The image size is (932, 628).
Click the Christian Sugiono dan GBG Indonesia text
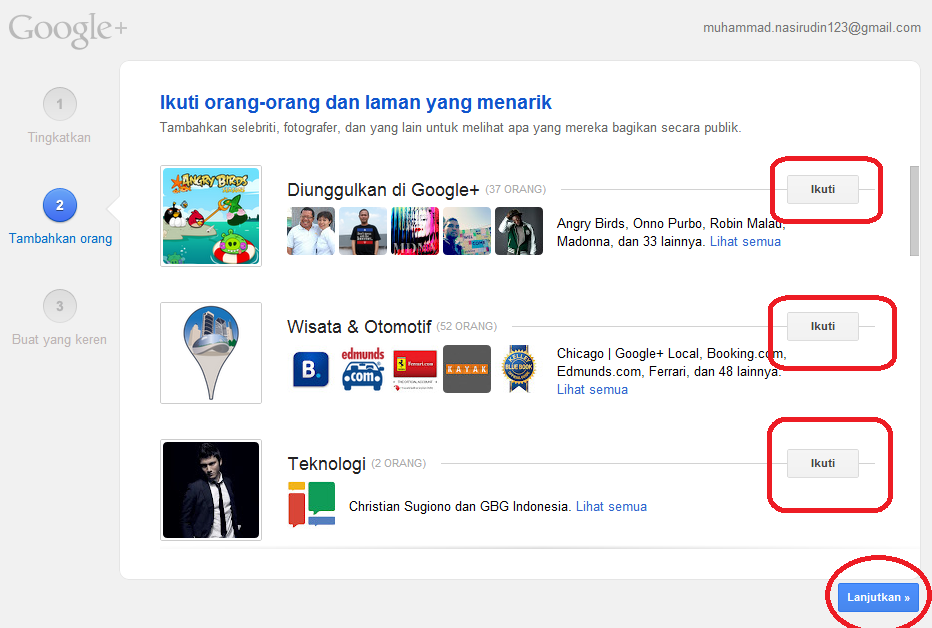coord(459,507)
